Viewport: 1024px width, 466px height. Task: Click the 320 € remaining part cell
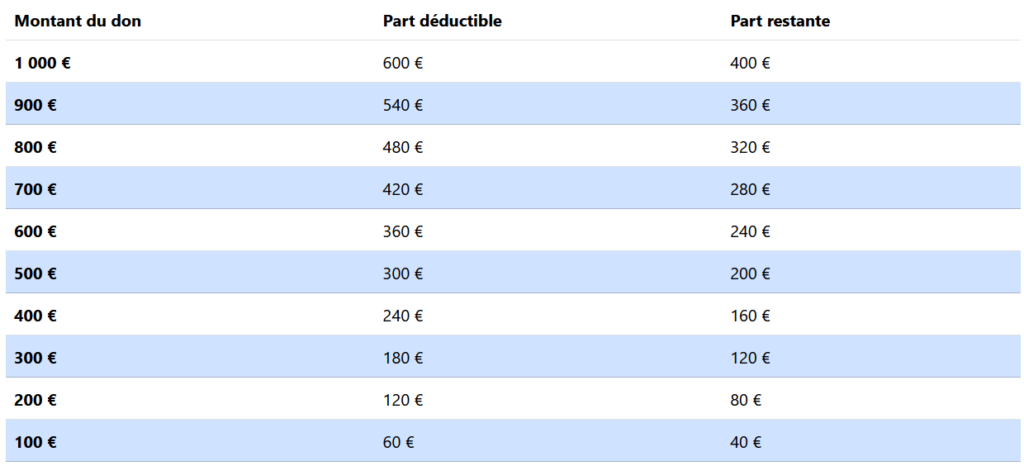click(750, 147)
